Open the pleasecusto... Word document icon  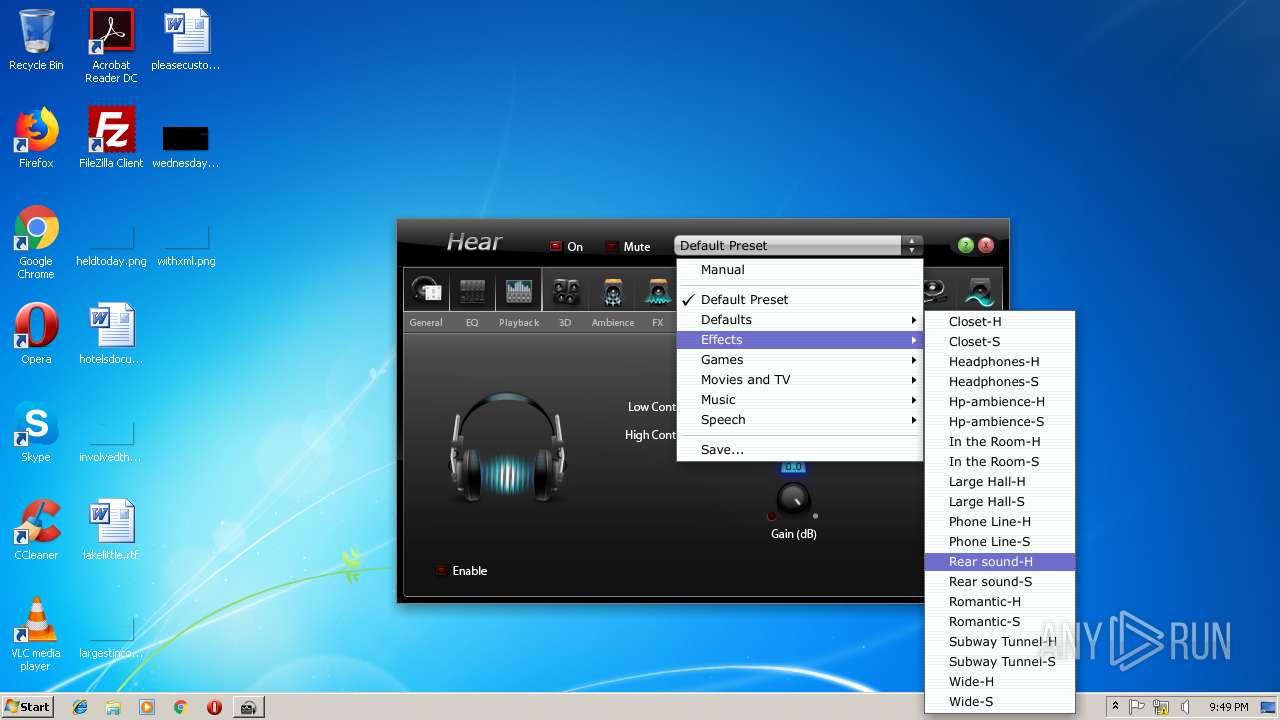tap(186, 40)
